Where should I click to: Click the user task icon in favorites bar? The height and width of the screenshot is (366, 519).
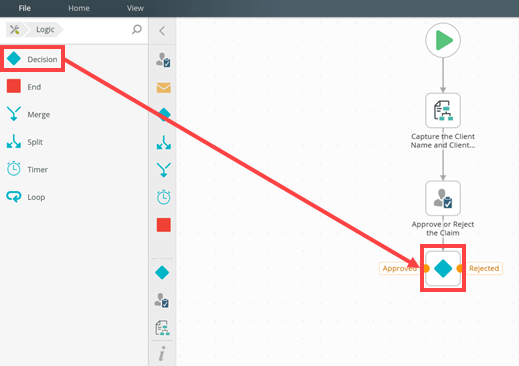pos(163,60)
